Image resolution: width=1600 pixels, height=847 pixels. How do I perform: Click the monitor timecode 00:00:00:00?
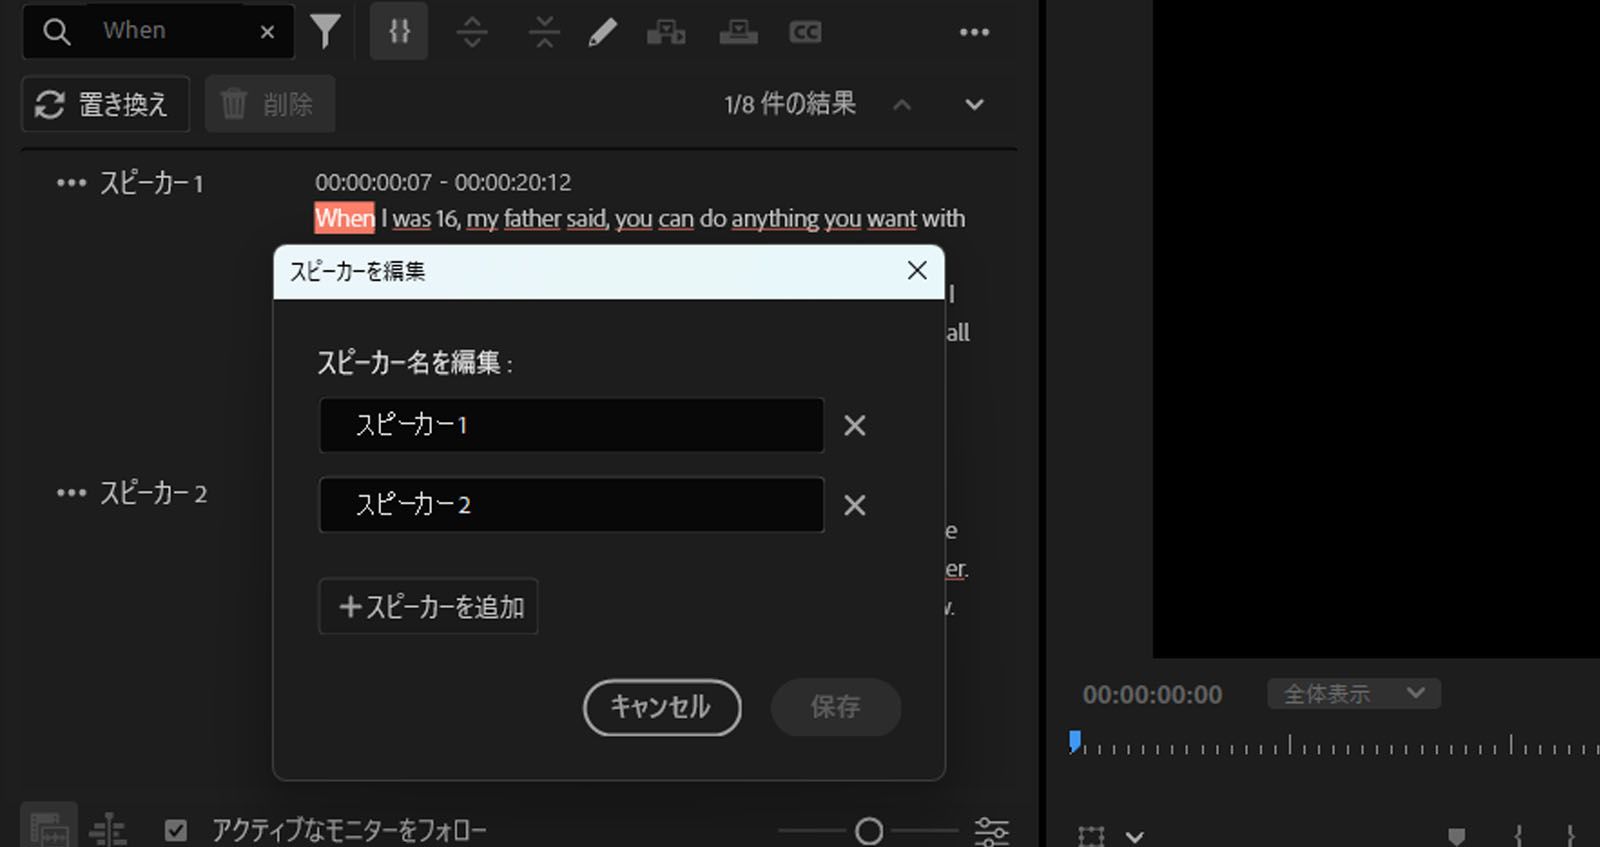[1152, 695]
